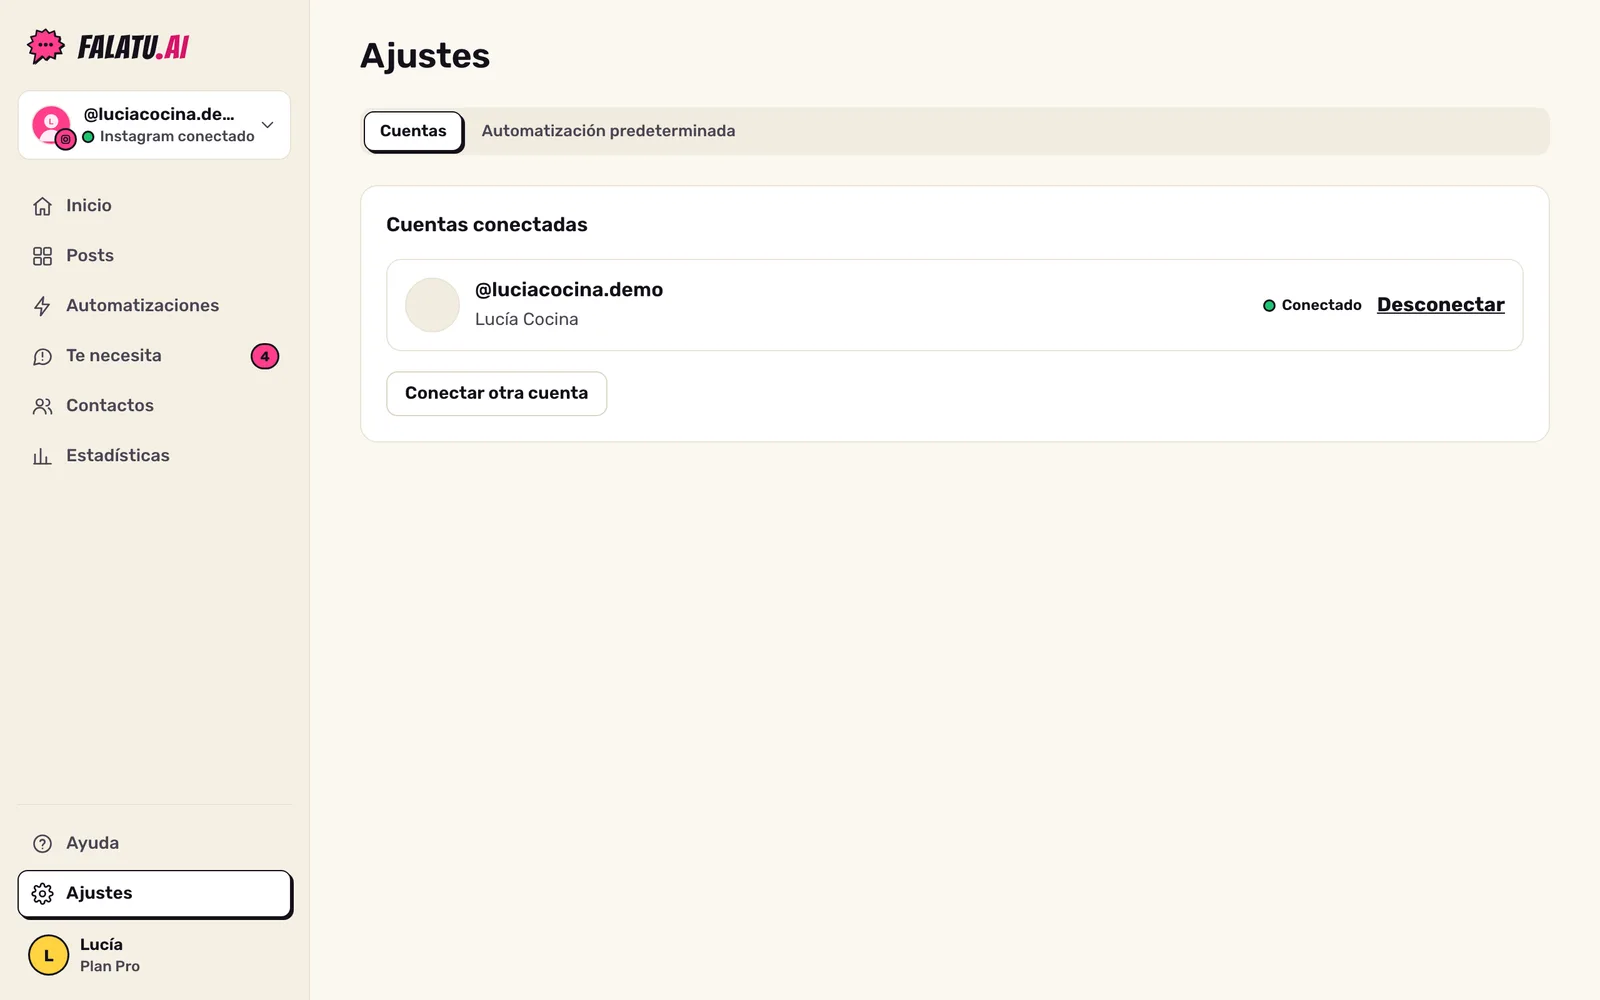Navigate to Contactos
The width and height of the screenshot is (1600, 1000).
155,405
